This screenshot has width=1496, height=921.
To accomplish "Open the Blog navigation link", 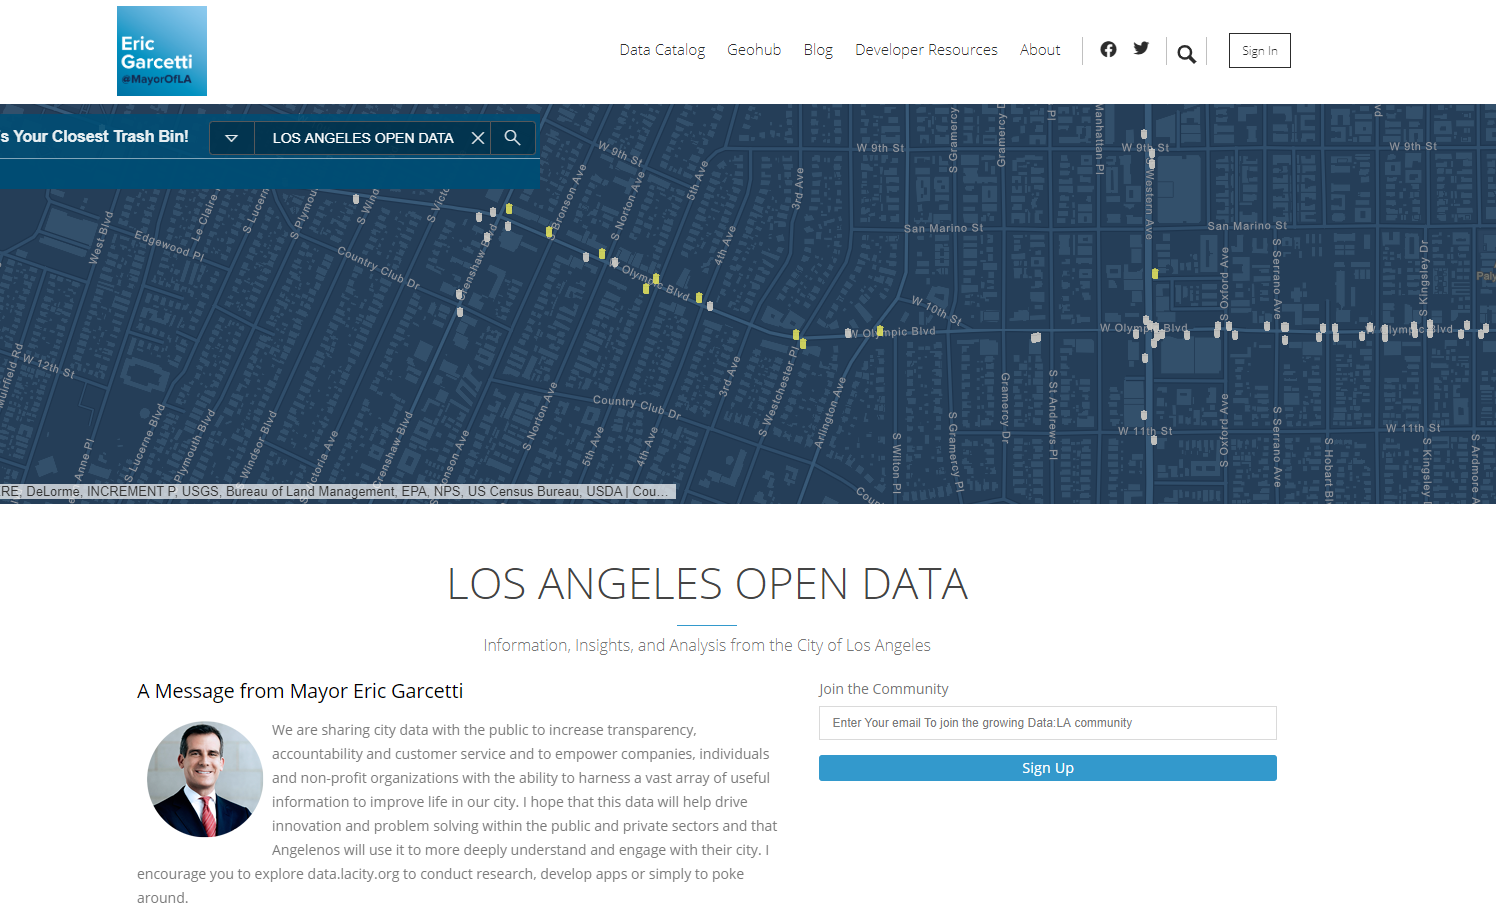I will coord(818,50).
